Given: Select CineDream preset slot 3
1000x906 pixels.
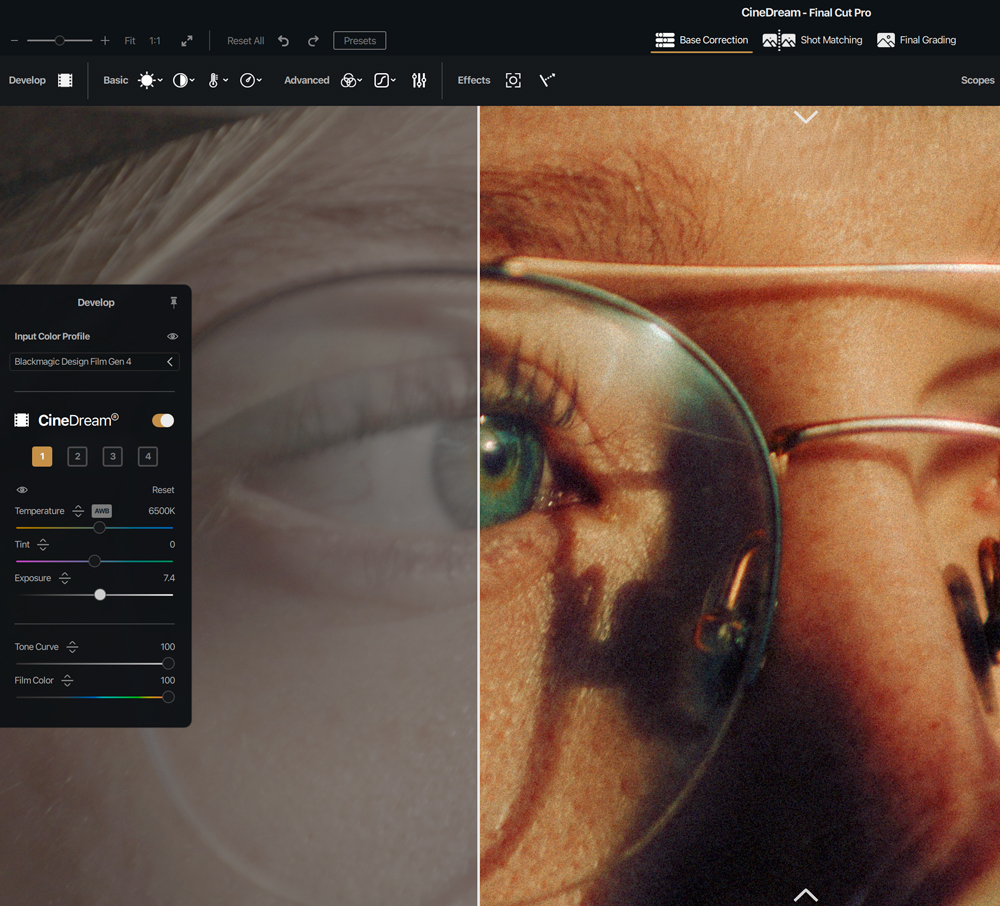Looking at the screenshot, I should 113,457.
